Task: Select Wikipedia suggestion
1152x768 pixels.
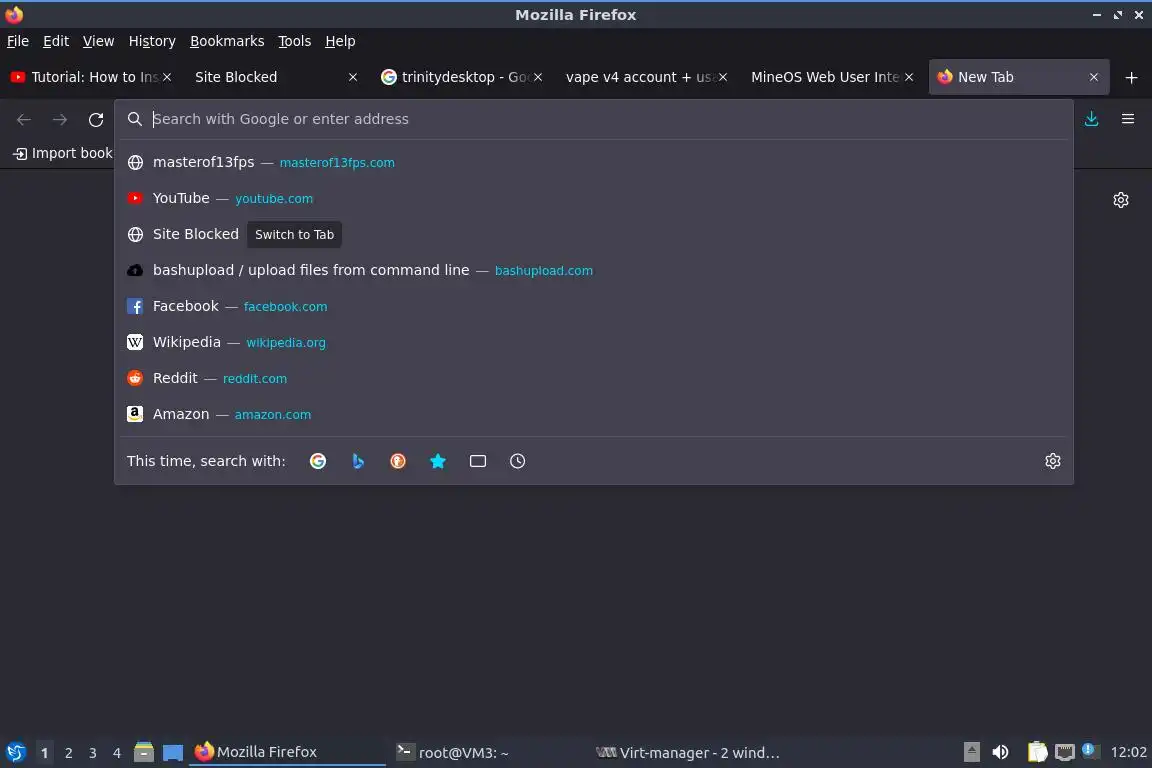Action: (x=594, y=342)
